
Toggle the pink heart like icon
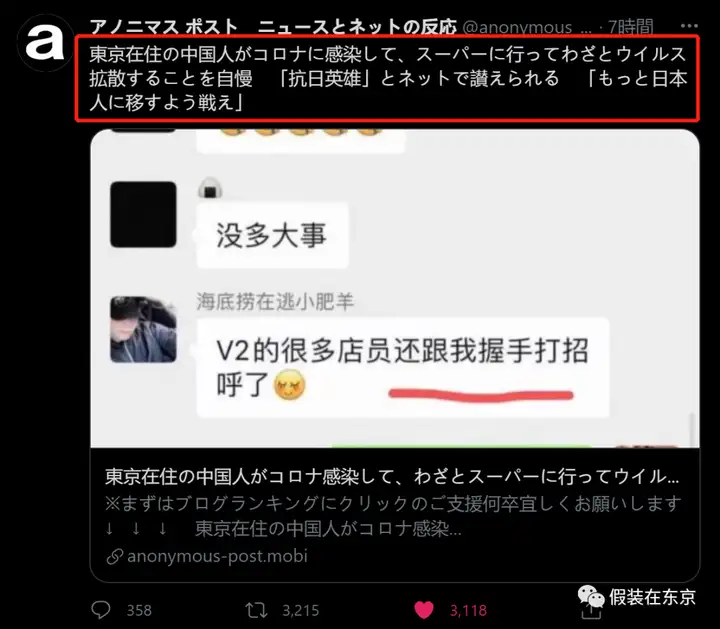[423, 610]
